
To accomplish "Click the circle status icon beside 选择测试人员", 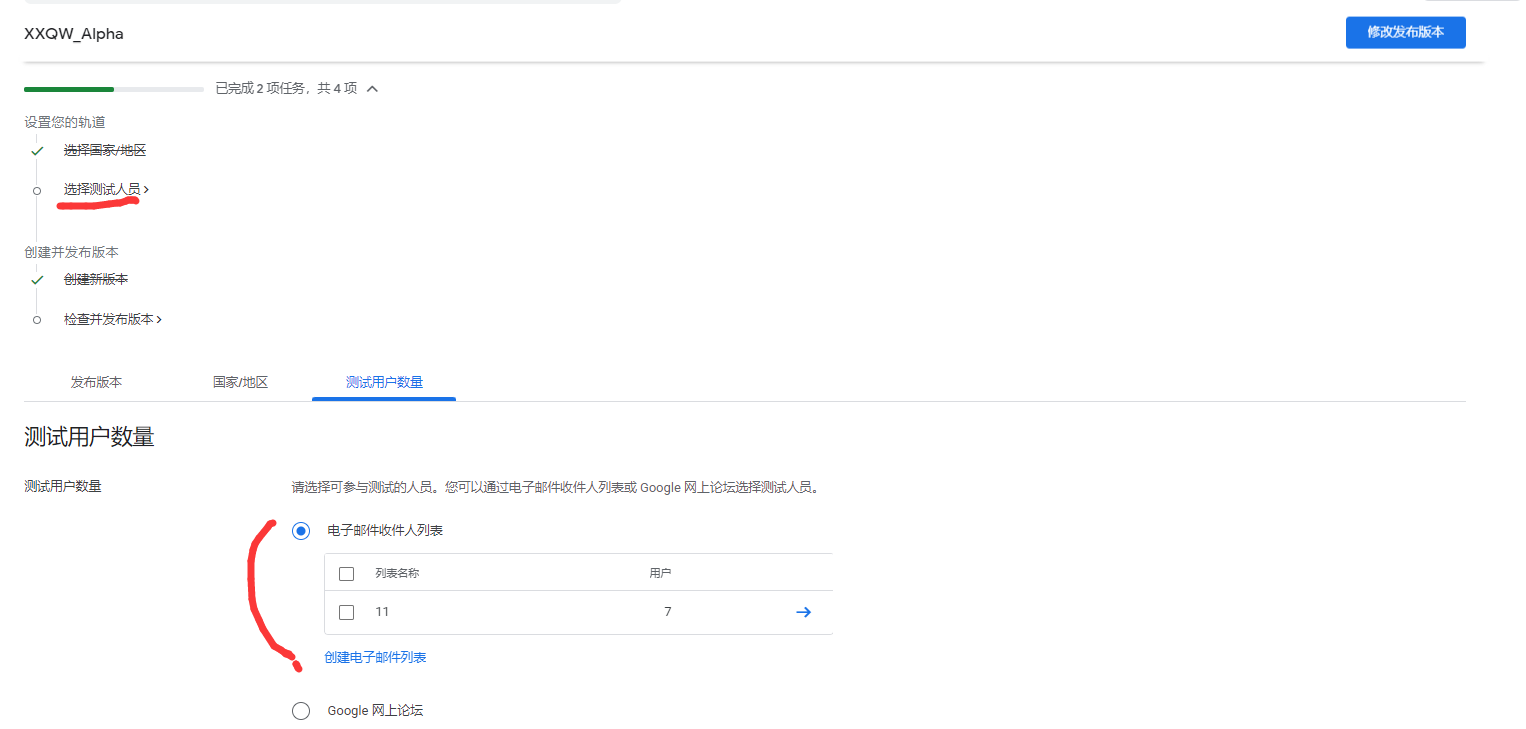I will (x=37, y=189).
